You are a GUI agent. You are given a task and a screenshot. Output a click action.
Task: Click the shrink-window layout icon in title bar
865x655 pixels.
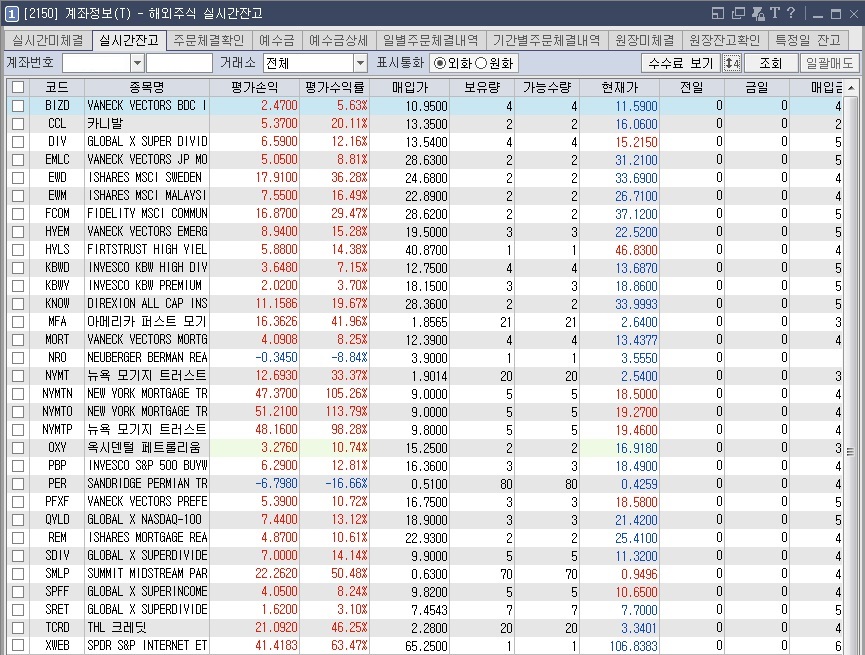click(718, 13)
